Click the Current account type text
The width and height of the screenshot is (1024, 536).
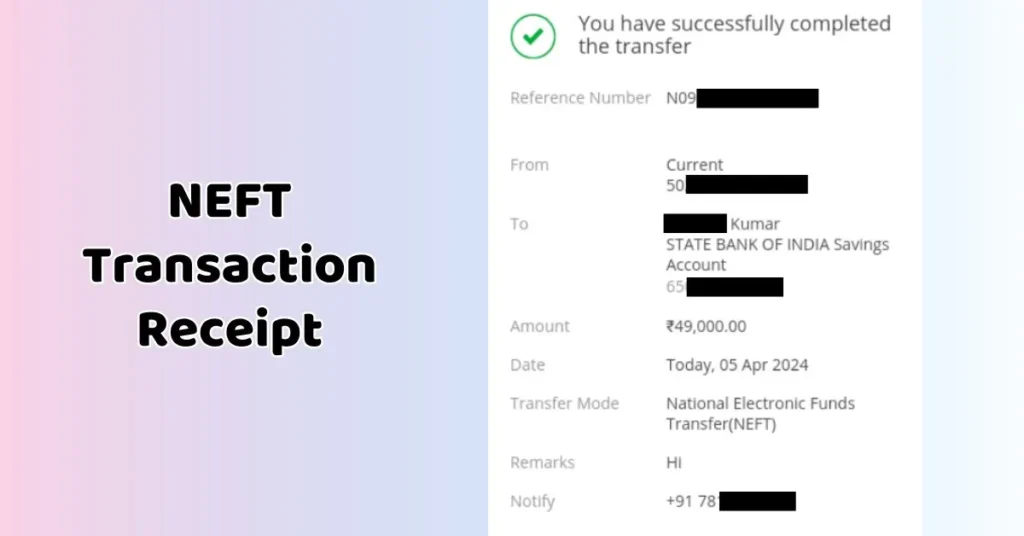click(694, 165)
